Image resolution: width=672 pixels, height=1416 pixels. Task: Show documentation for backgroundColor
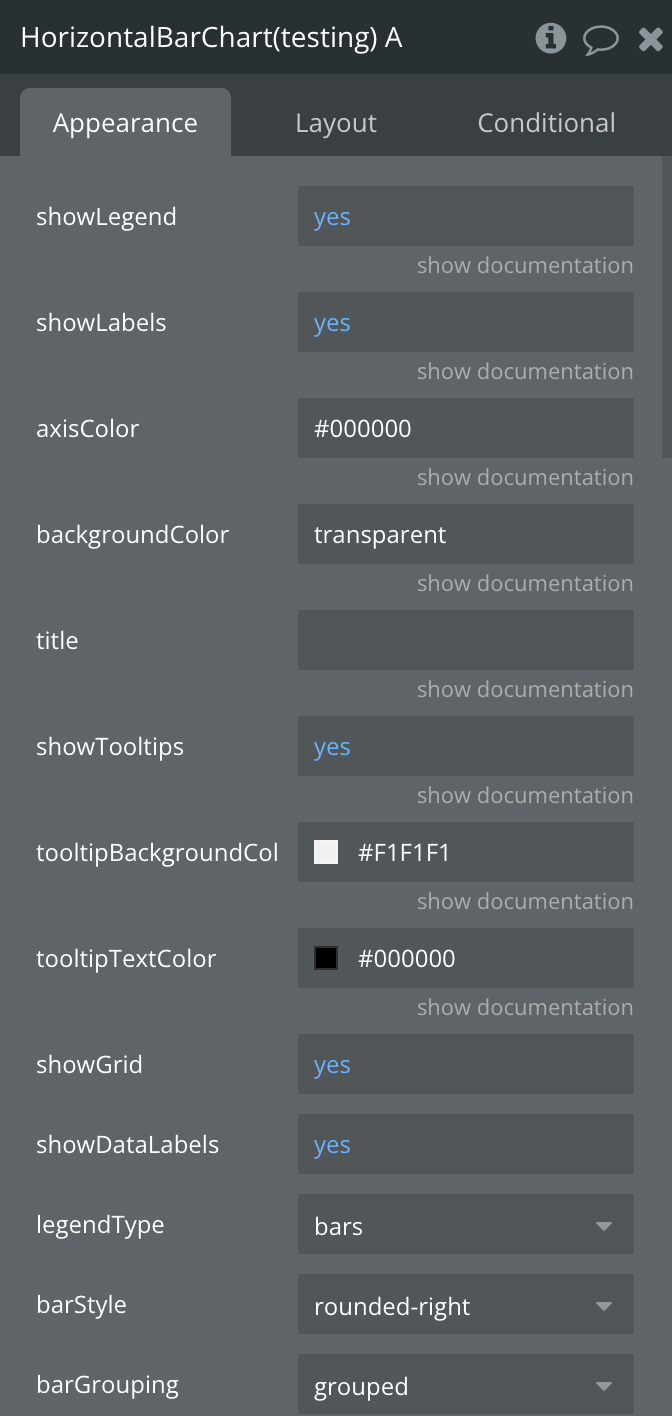pos(524,584)
